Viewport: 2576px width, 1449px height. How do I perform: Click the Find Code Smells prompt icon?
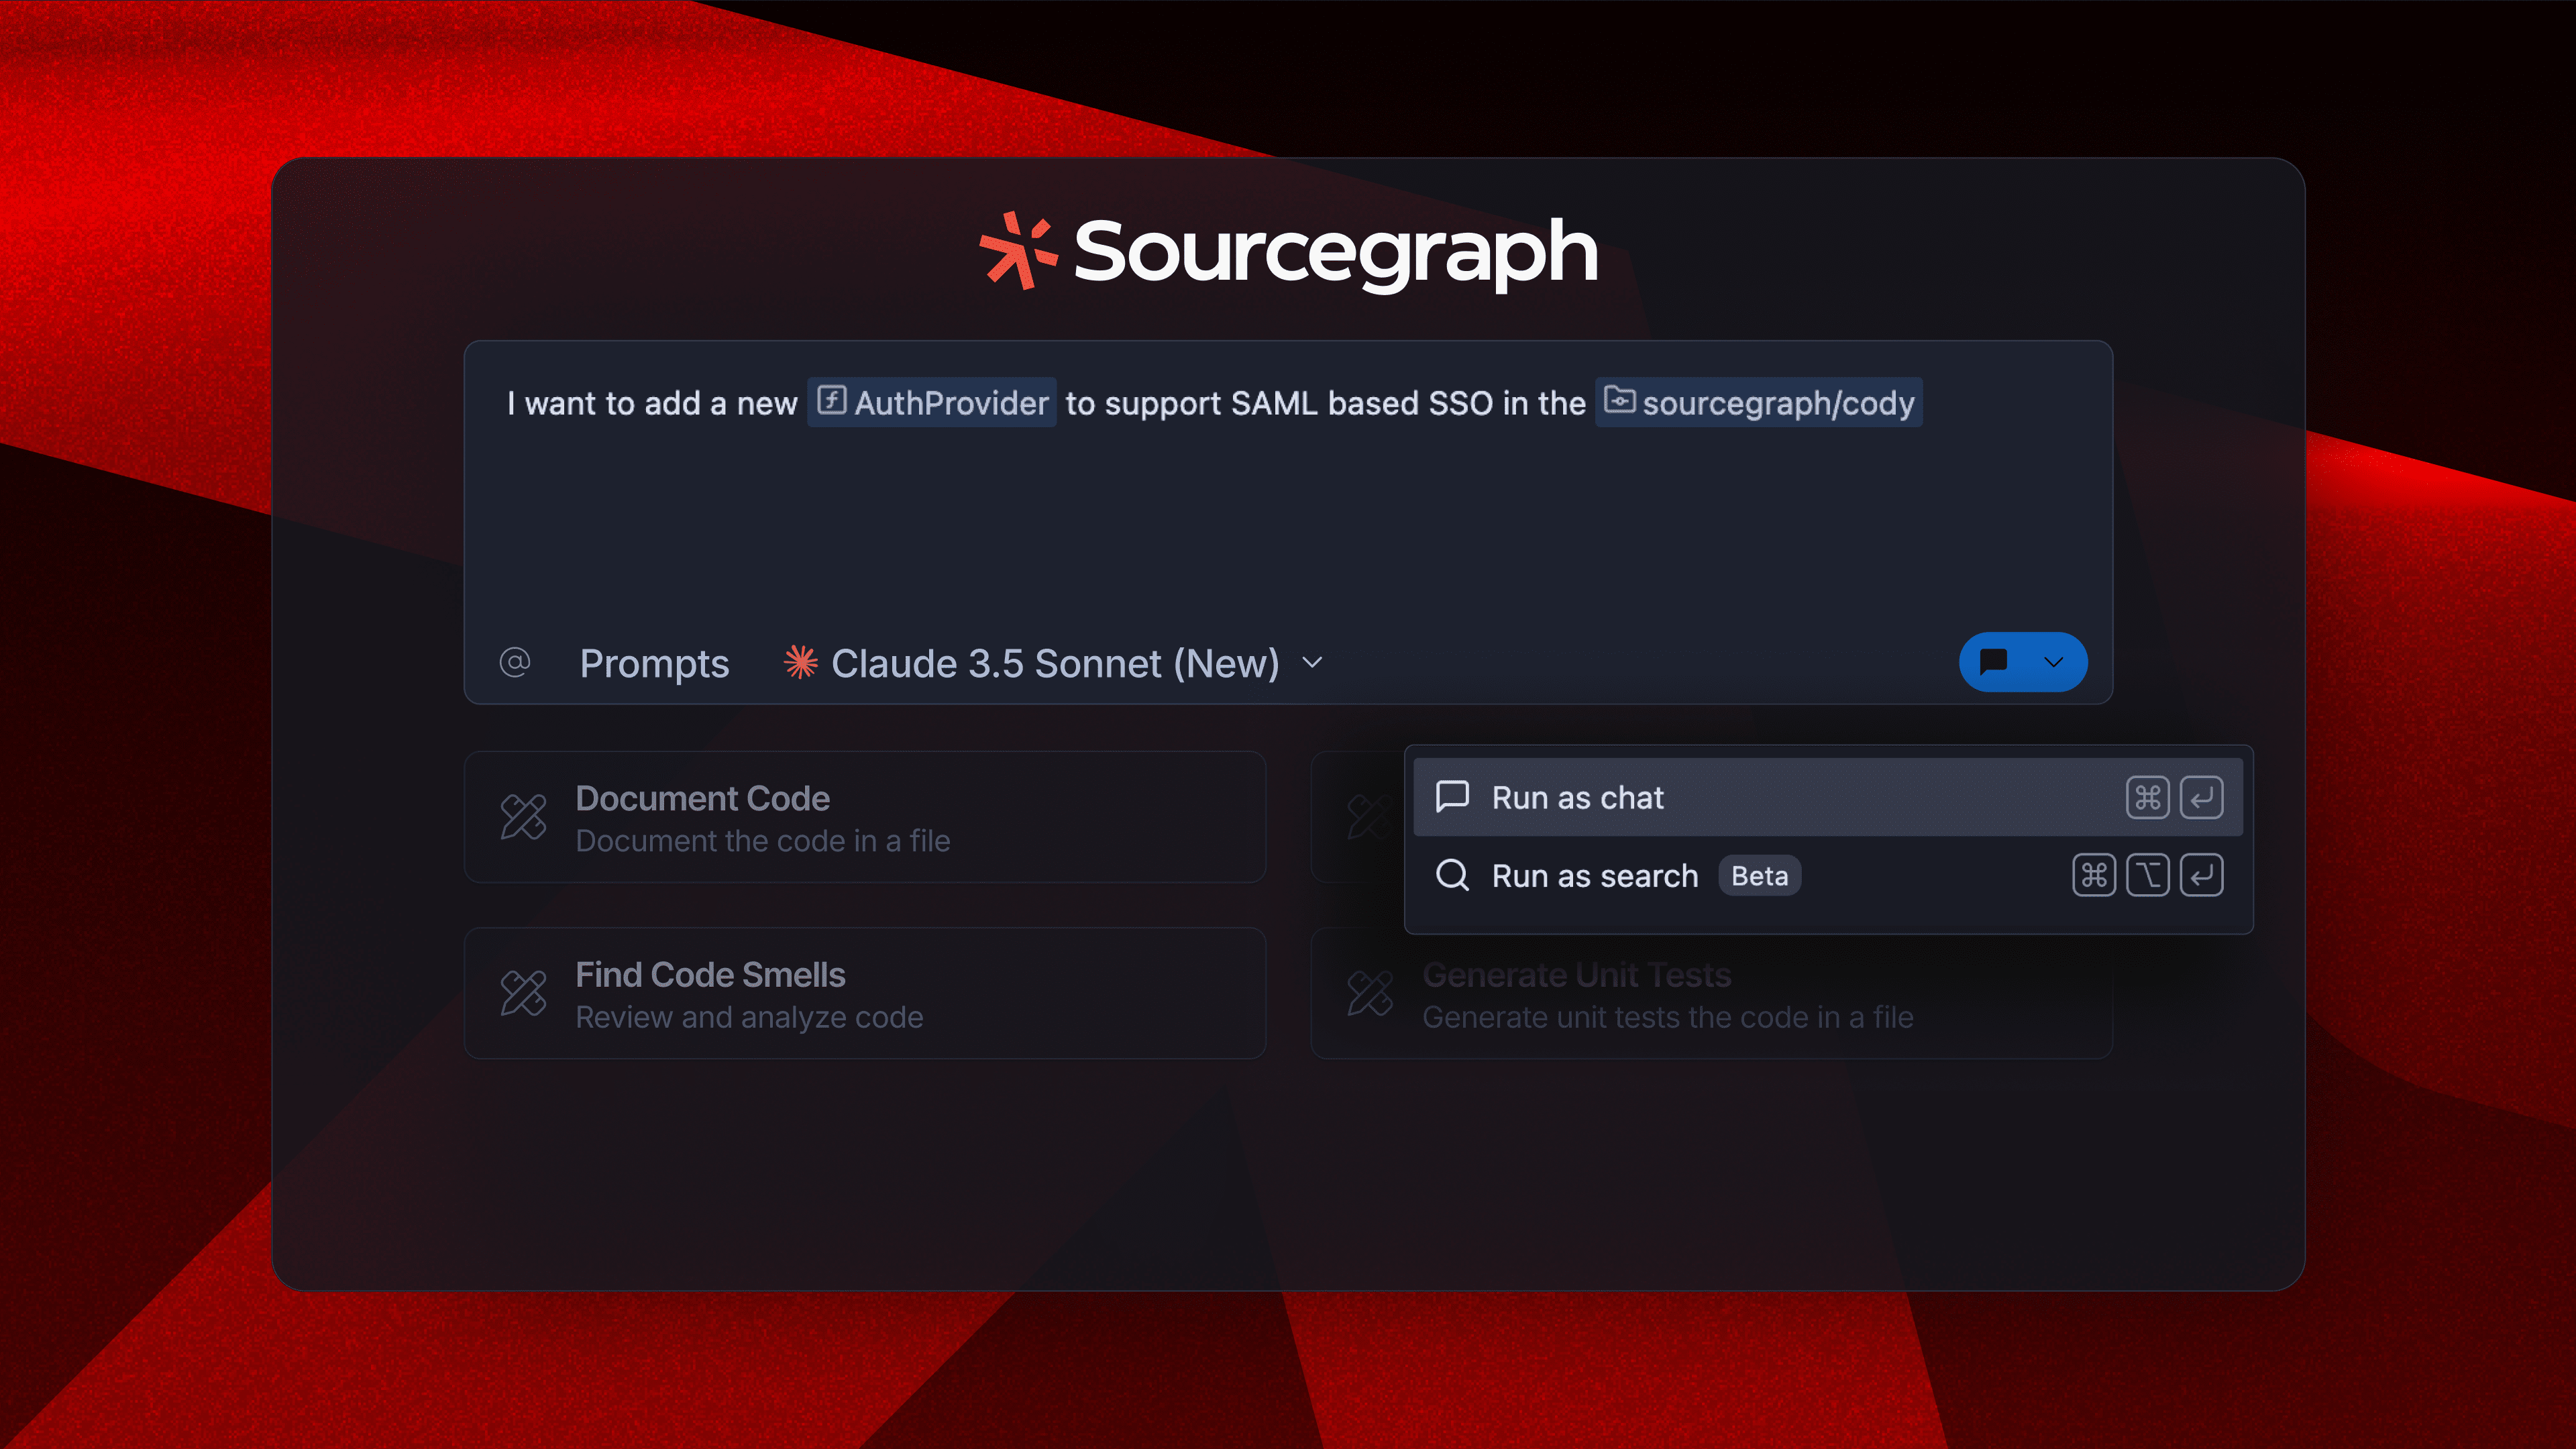[523, 993]
